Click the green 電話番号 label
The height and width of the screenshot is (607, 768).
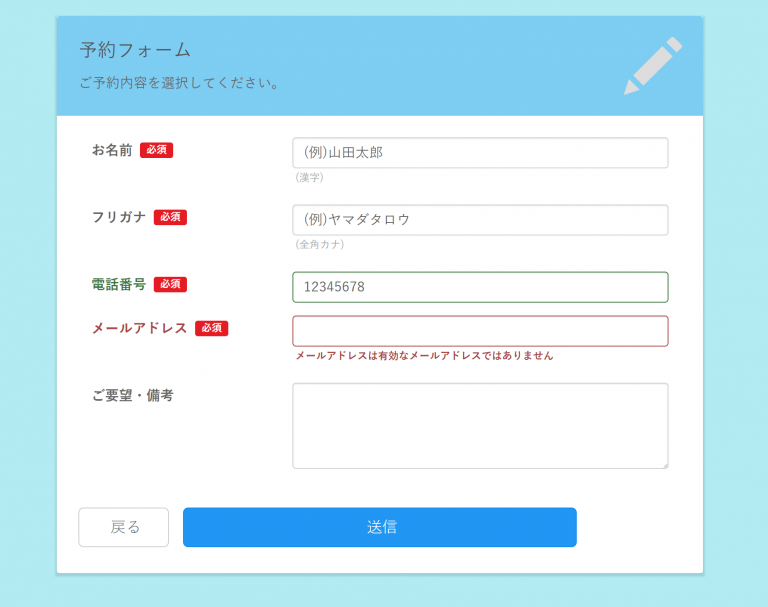click(119, 284)
